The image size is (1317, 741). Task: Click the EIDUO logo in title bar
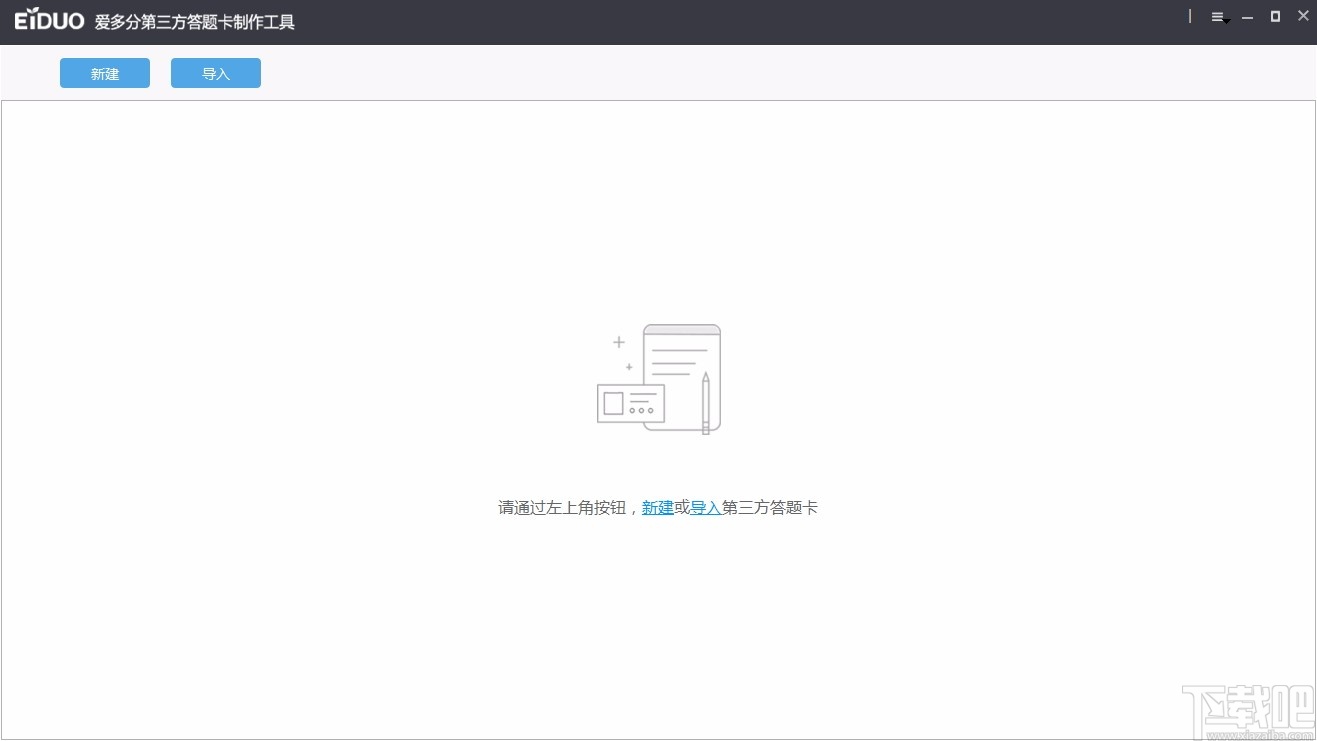click(49, 21)
